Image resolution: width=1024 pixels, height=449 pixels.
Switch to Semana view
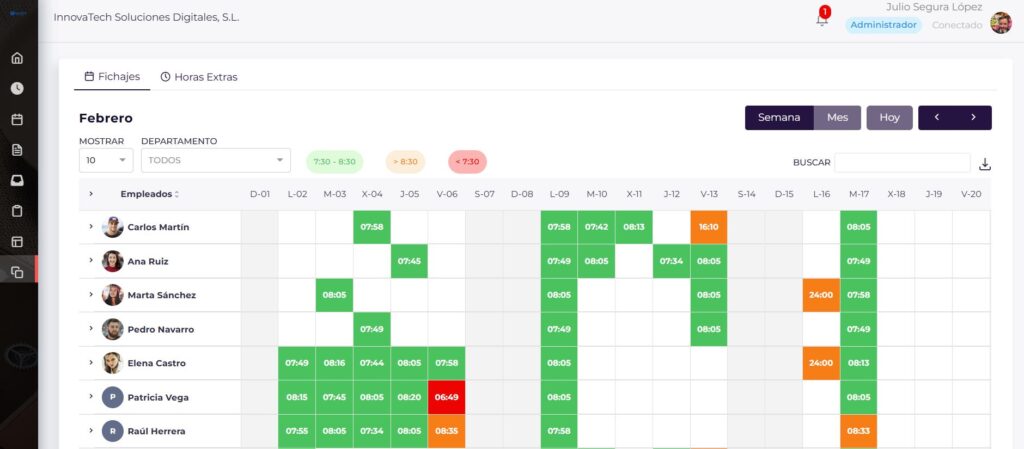(x=779, y=118)
